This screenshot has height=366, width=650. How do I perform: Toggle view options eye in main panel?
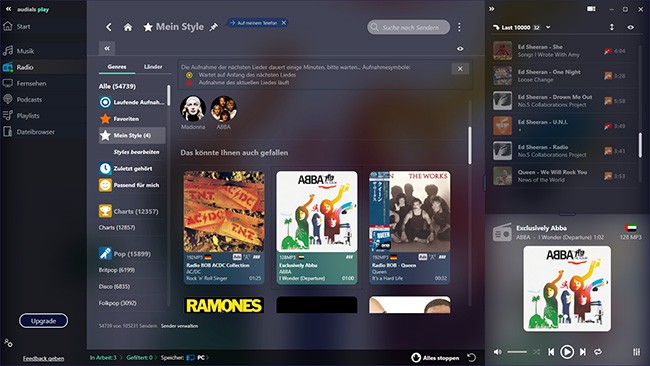(x=460, y=48)
